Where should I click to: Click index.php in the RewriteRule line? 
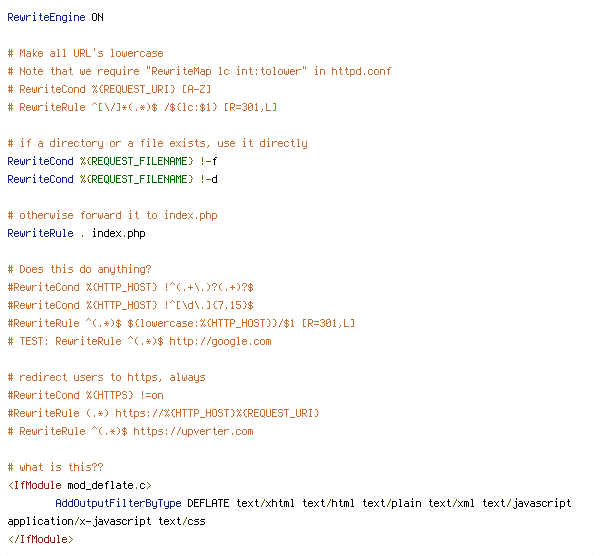(x=119, y=233)
